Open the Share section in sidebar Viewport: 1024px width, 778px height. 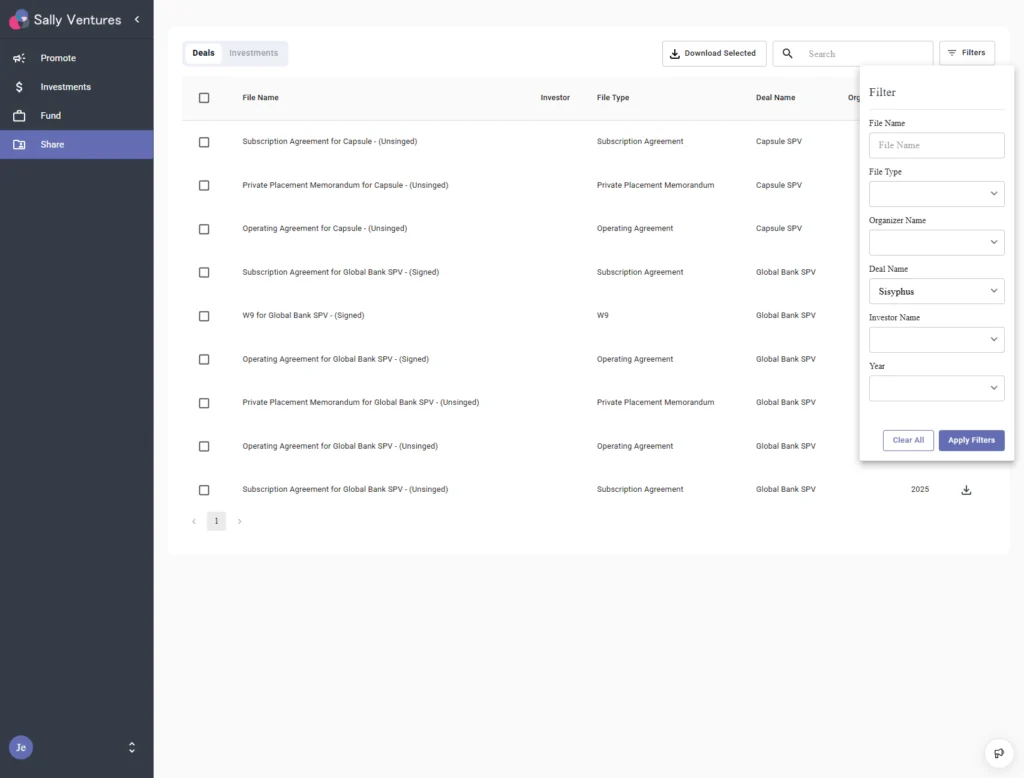tap(52, 145)
